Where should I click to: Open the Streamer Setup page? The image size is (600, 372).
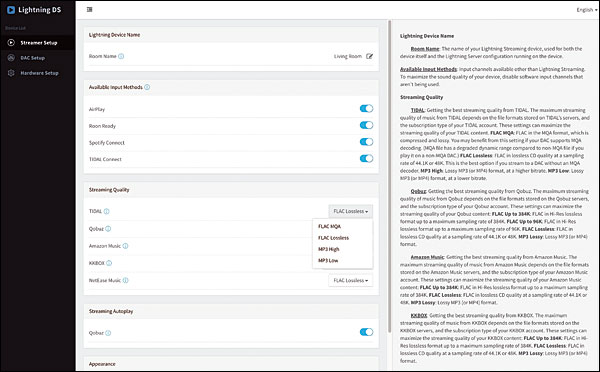click(38, 42)
